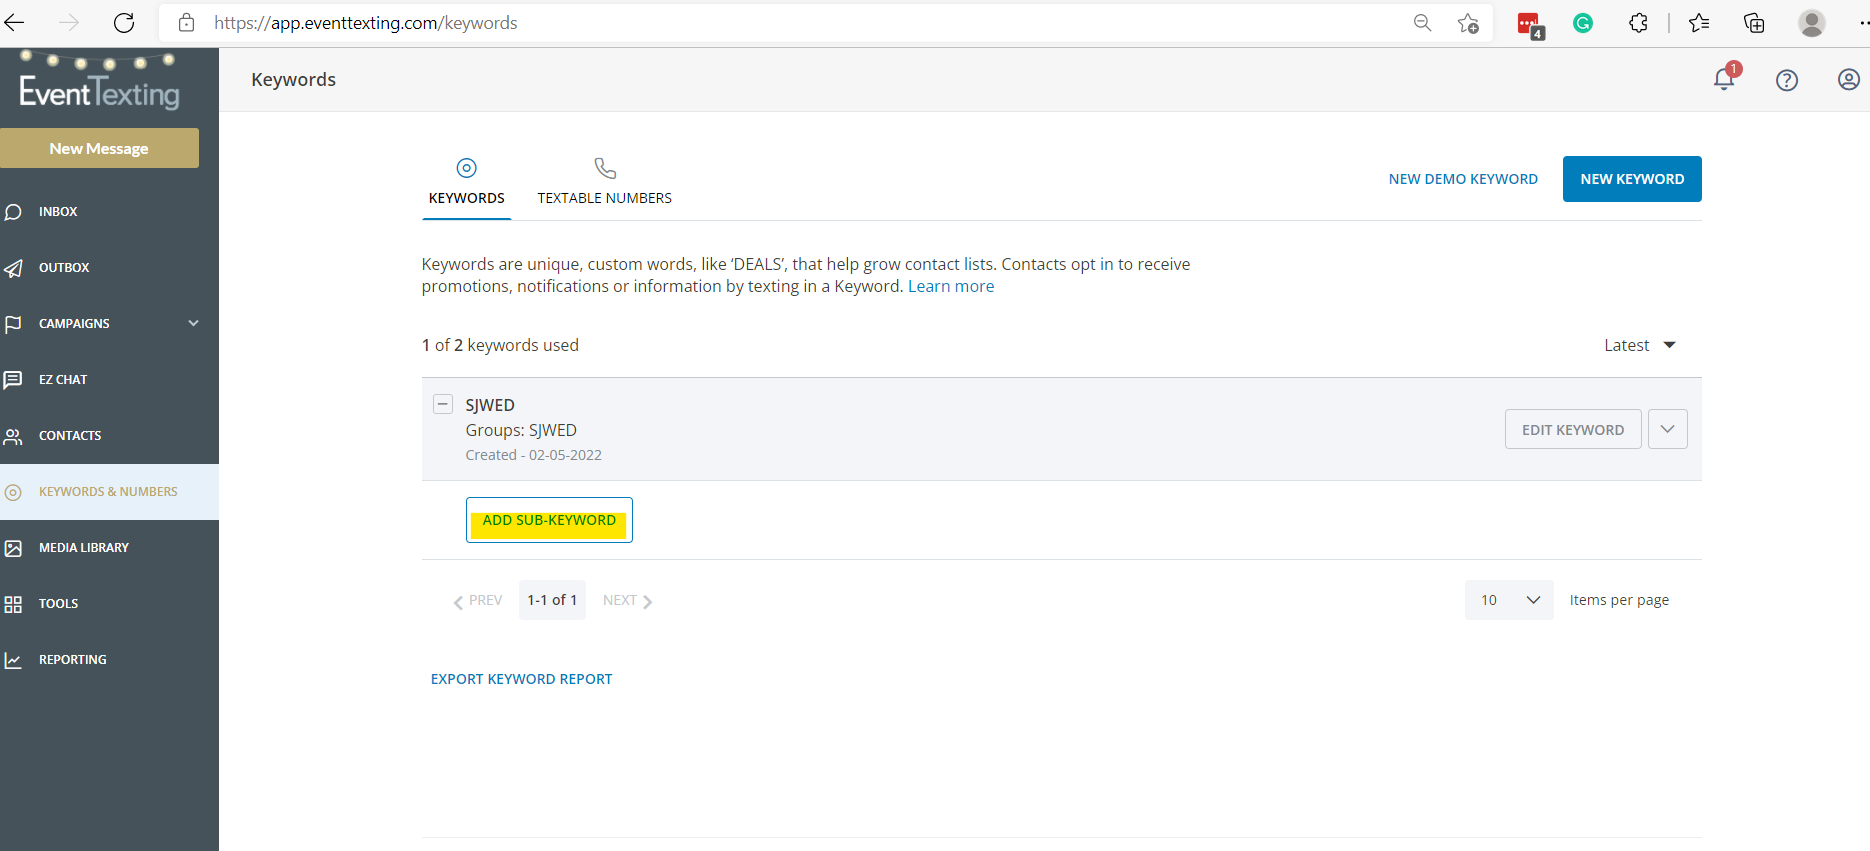This screenshot has height=851, width=1870.
Task: Open the help question mark icon
Action: 1787,80
